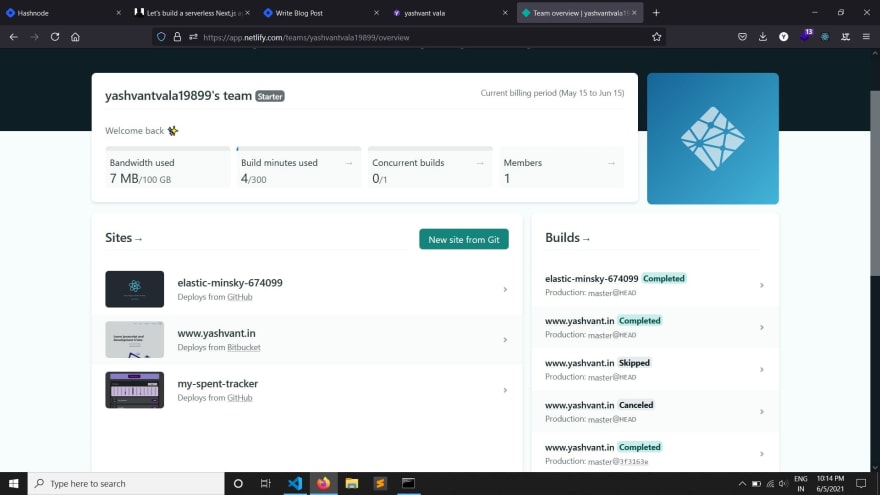The image size is (880, 495).
Task: Open www.yashvant.in Canceled build chevron
Action: [762, 411]
